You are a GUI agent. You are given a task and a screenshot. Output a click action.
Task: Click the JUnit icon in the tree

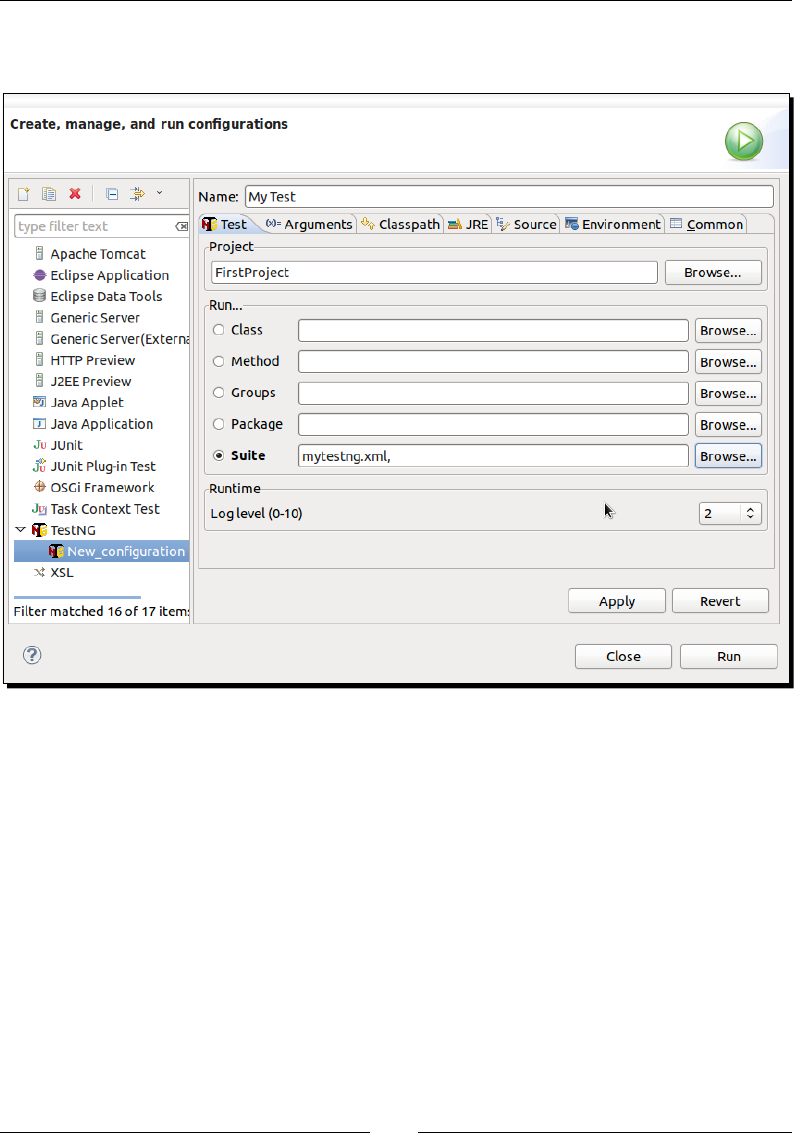point(39,444)
